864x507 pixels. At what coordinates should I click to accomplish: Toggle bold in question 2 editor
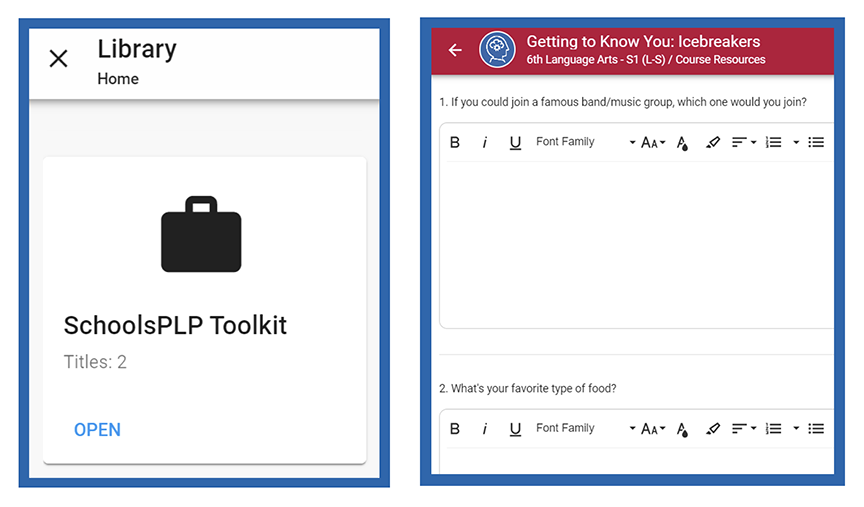[455, 429]
